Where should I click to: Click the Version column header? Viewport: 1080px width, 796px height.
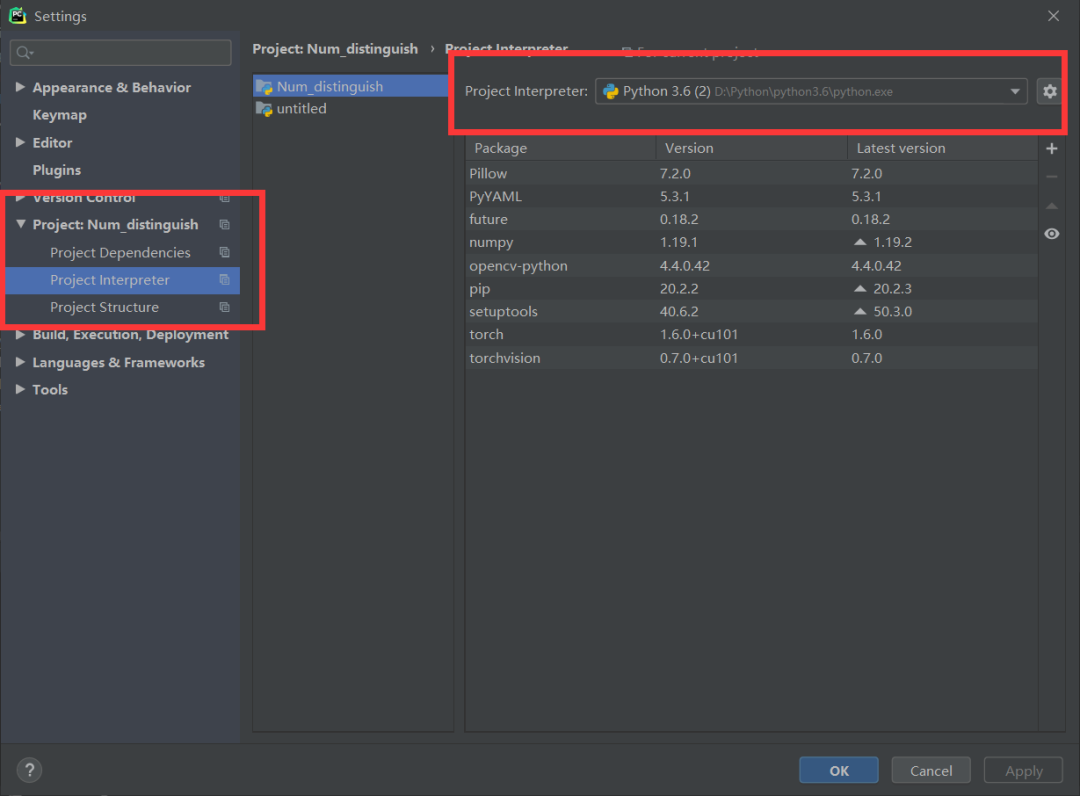[751, 148]
